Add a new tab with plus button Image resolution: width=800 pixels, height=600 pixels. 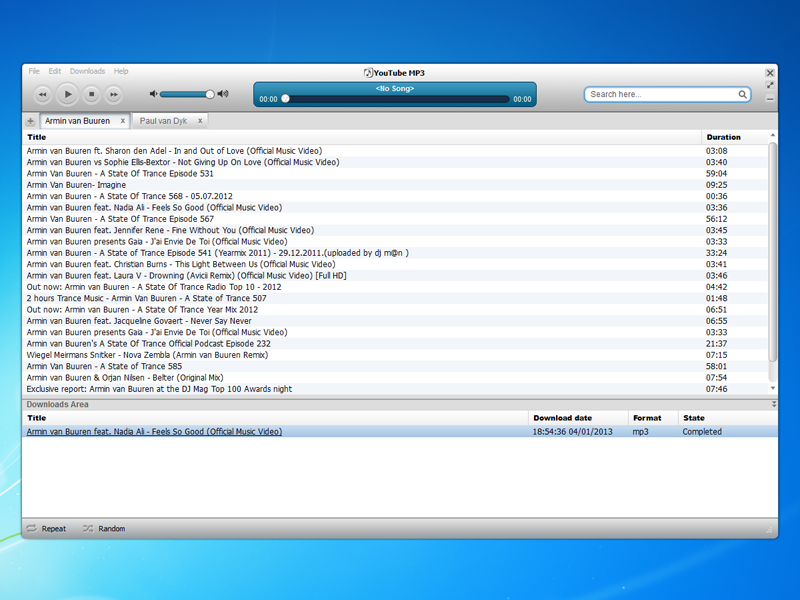click(31, 121)
